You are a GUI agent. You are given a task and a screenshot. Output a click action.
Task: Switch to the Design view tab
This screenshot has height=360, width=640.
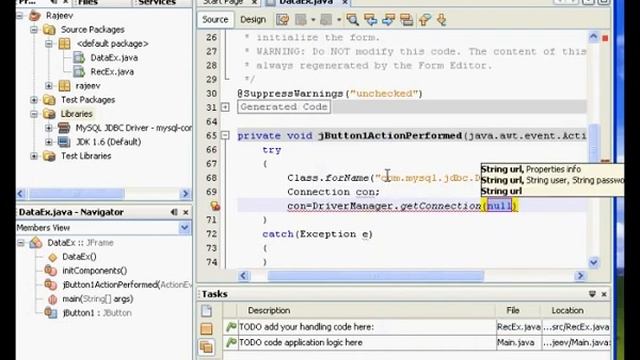[253, 20]
